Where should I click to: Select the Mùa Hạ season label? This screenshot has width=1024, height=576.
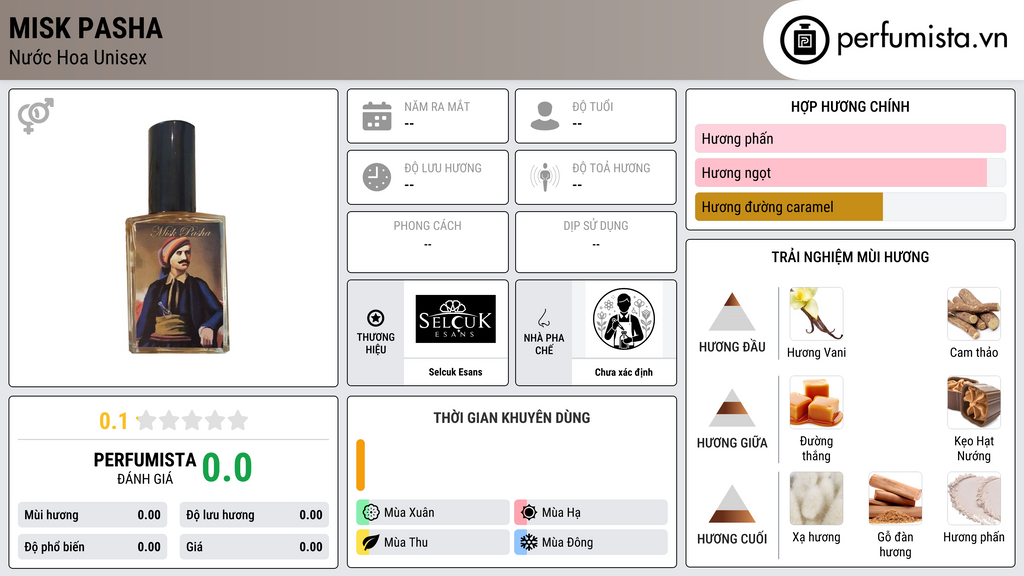561,513
